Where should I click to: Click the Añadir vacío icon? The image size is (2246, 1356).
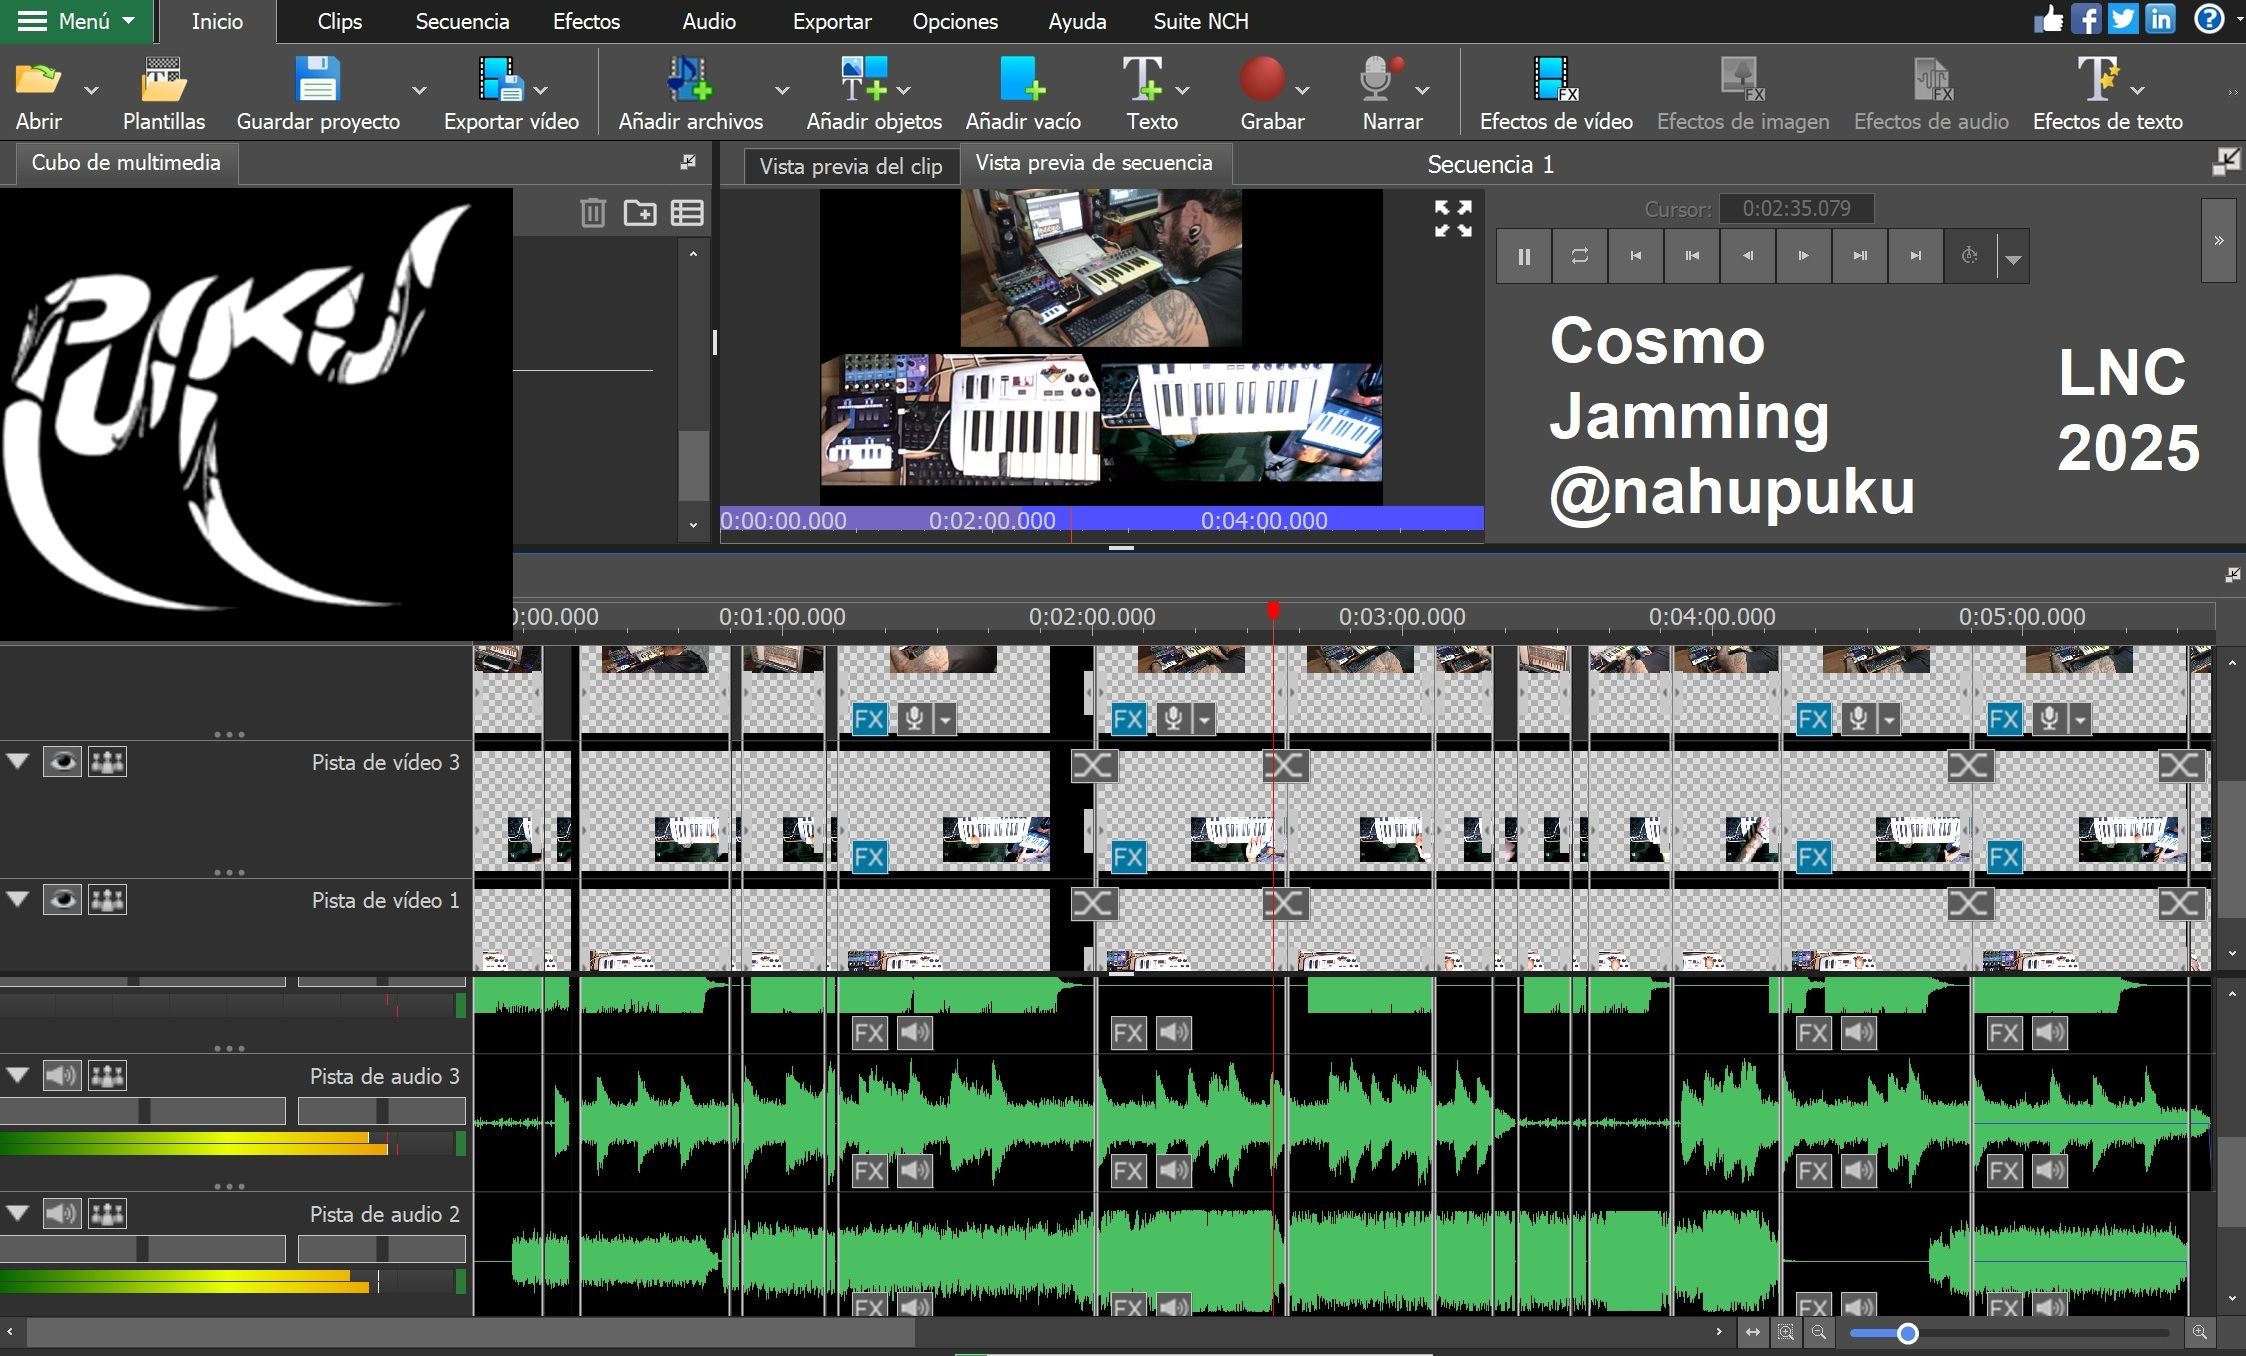(1022, 79)
